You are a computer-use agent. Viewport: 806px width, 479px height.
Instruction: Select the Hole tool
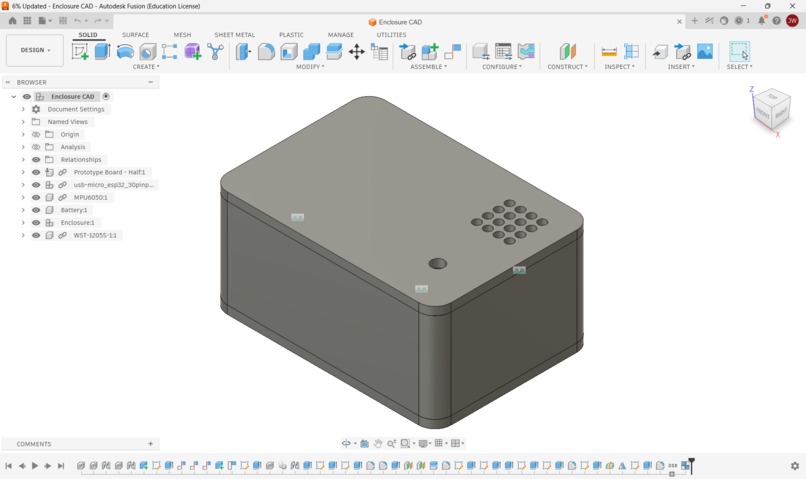148,52
